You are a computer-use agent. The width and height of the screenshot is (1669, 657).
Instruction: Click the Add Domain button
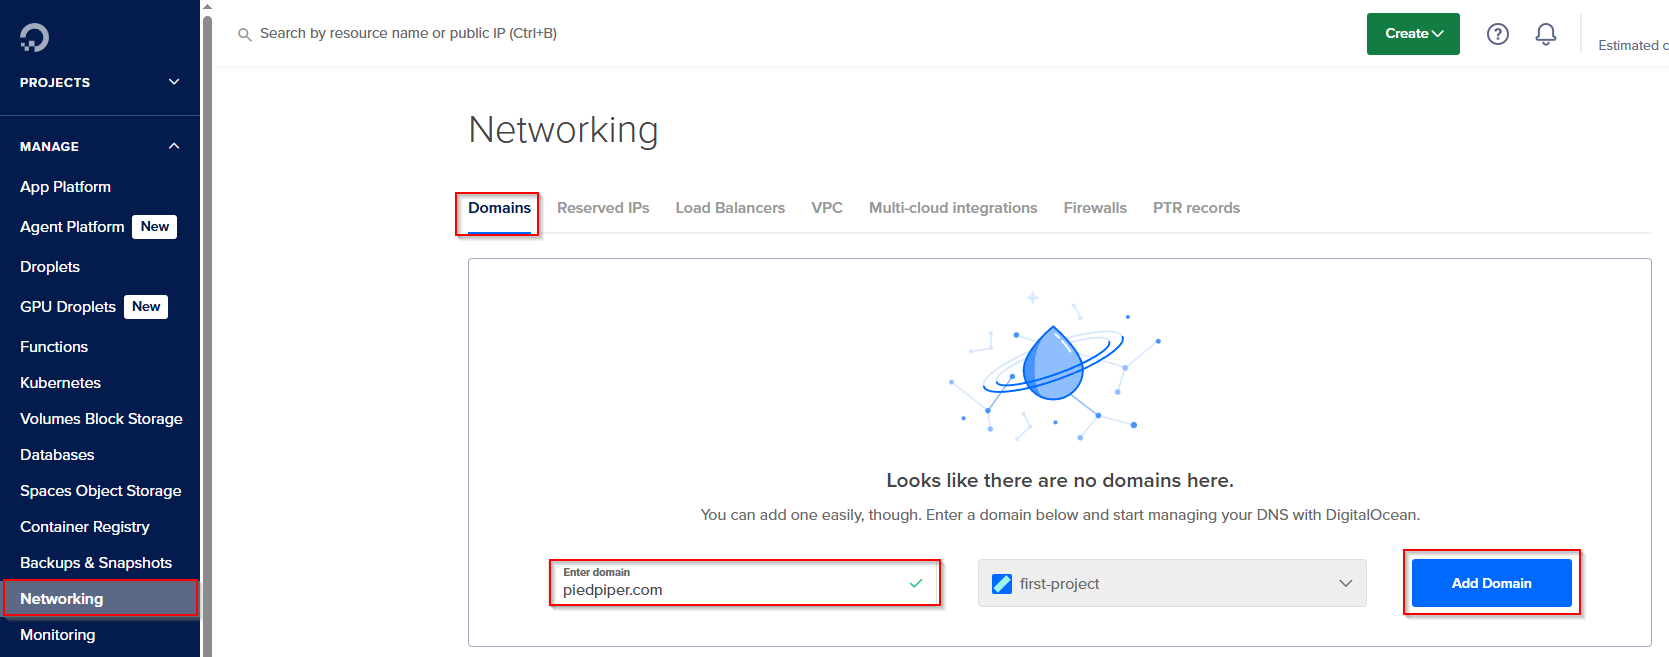(1491, 583)
